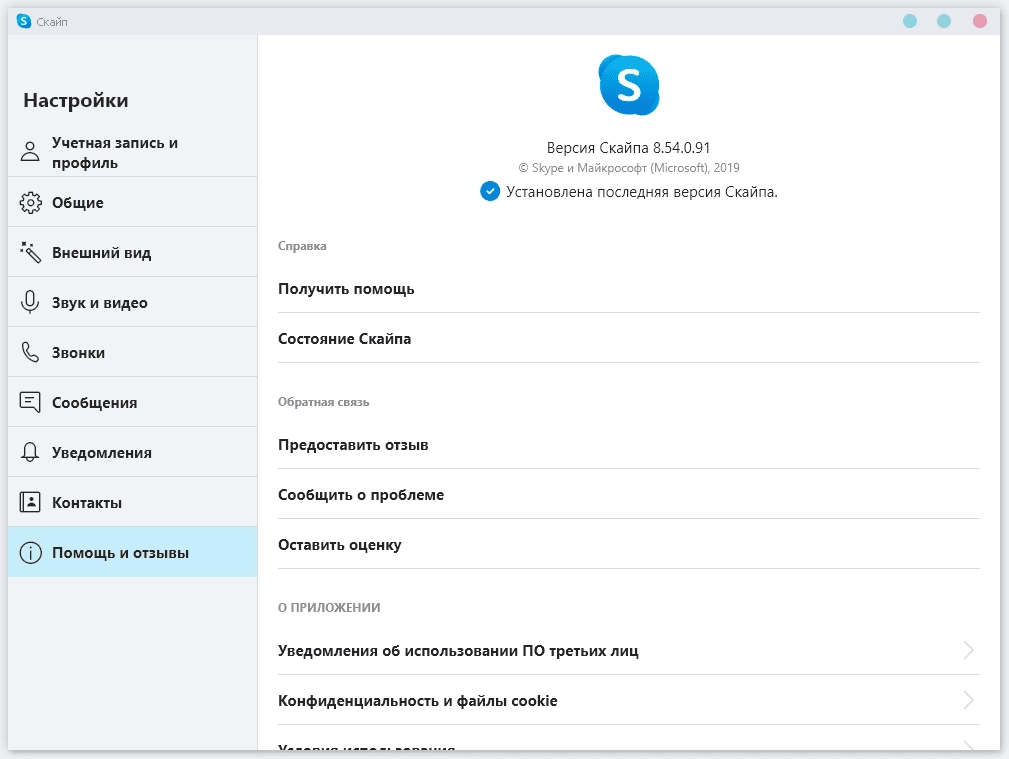The height and width of the screenshot is (759, 1009).
Task: Click the microphone icon for Звук и видео
Action: 30,302
